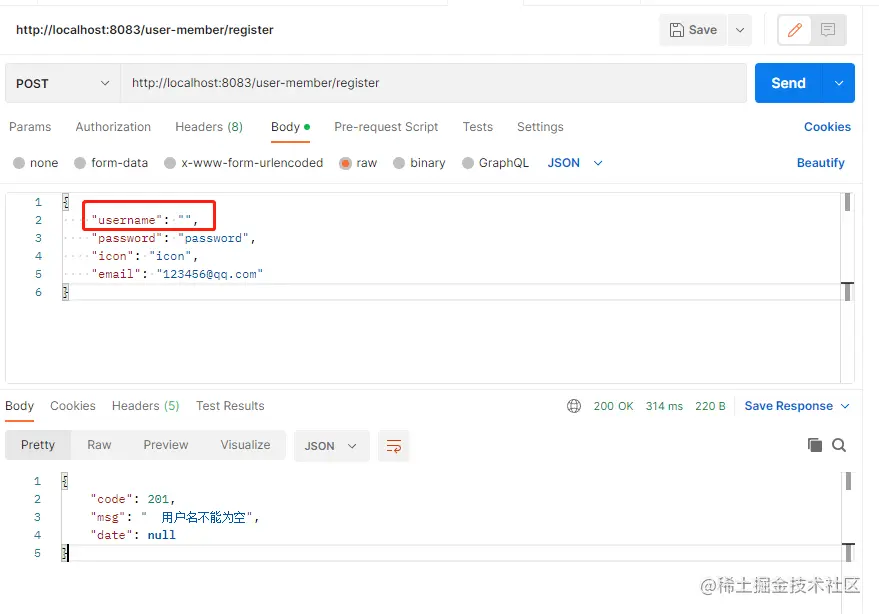Click the "code": 201 response line
Screen dimensions: 879x614
[133, 499]
